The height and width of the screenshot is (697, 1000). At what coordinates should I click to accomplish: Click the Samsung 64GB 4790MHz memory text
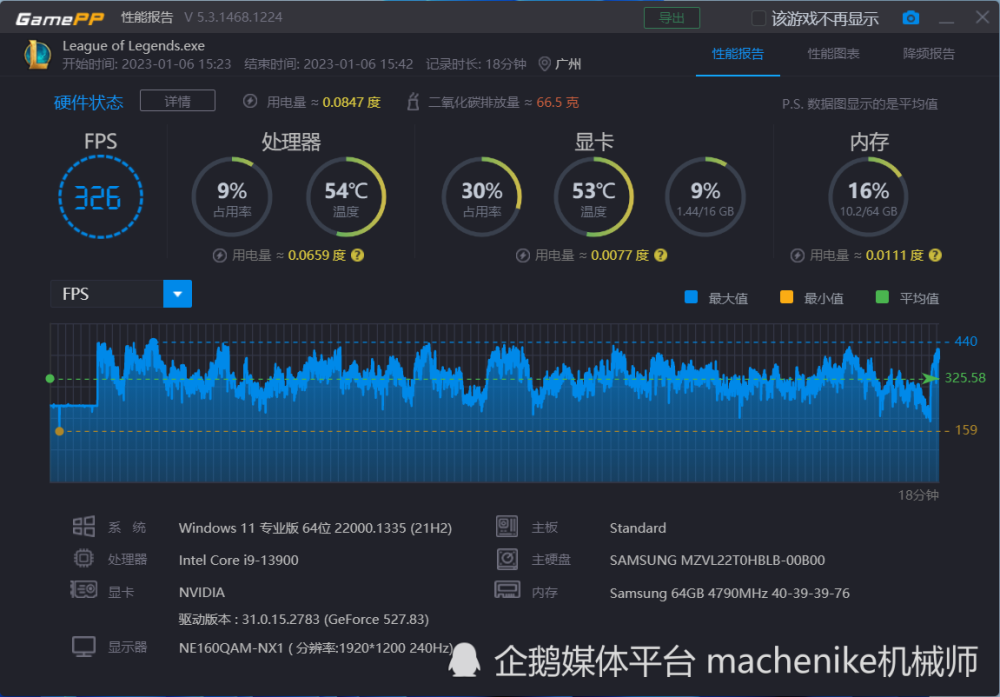pyautogui.click(x=730, y=593)
